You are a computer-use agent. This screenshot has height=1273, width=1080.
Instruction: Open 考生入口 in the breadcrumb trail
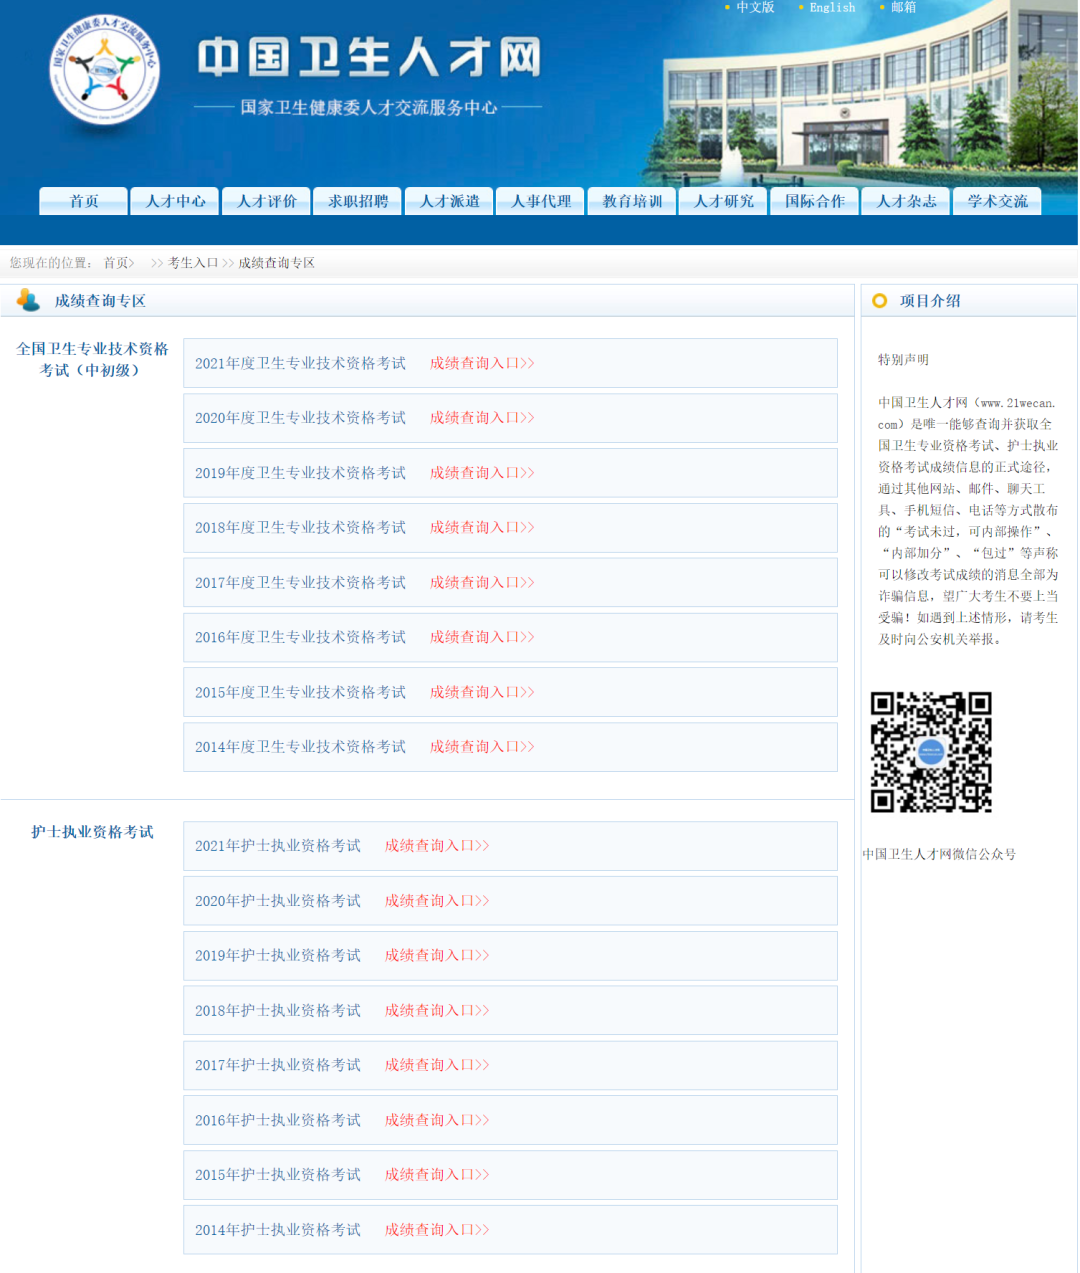point(192,262)
